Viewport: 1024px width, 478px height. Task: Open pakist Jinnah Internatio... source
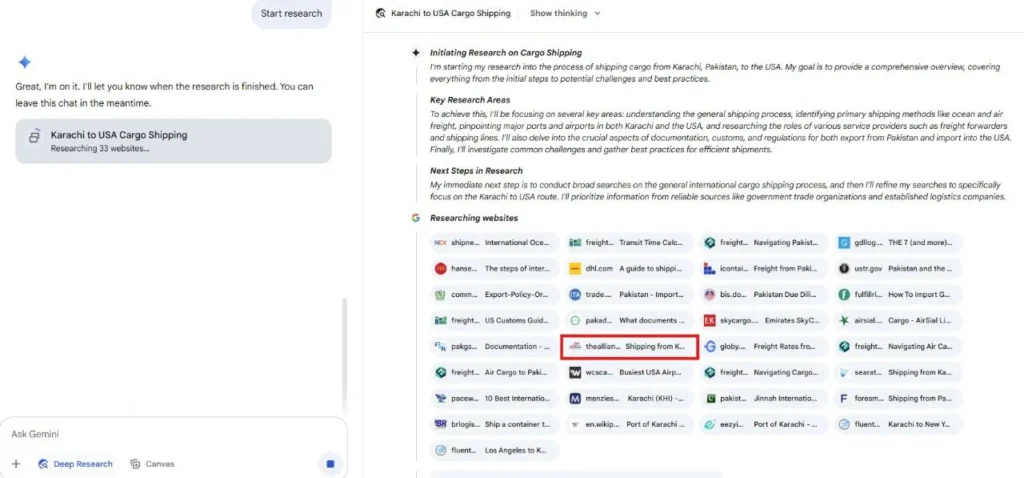pyautogui.click(x=764, y=398)
